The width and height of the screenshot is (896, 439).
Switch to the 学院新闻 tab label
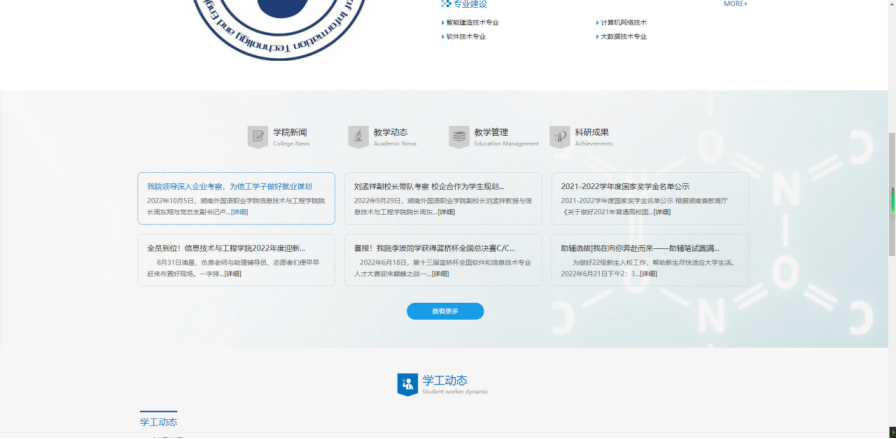click(290, 132)
